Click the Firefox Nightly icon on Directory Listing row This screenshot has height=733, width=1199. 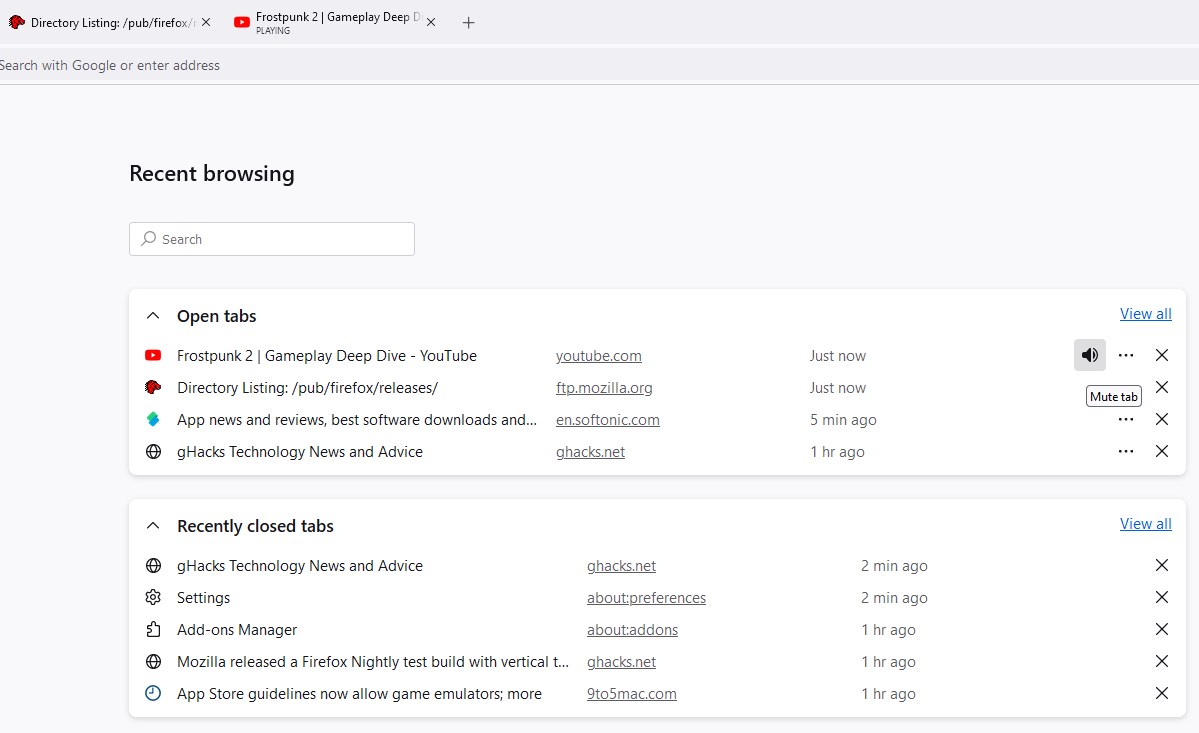coord(152,387)
